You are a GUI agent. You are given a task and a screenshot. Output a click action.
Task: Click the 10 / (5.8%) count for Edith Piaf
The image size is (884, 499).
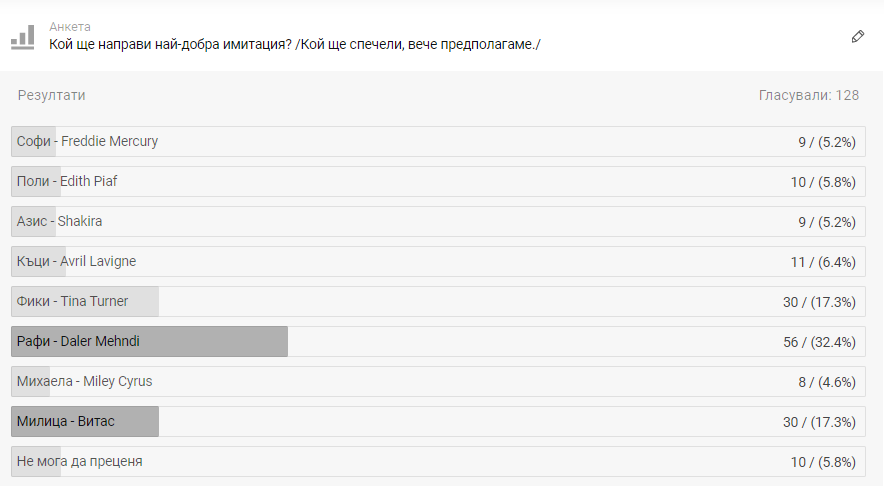click(x=823, y=182)
